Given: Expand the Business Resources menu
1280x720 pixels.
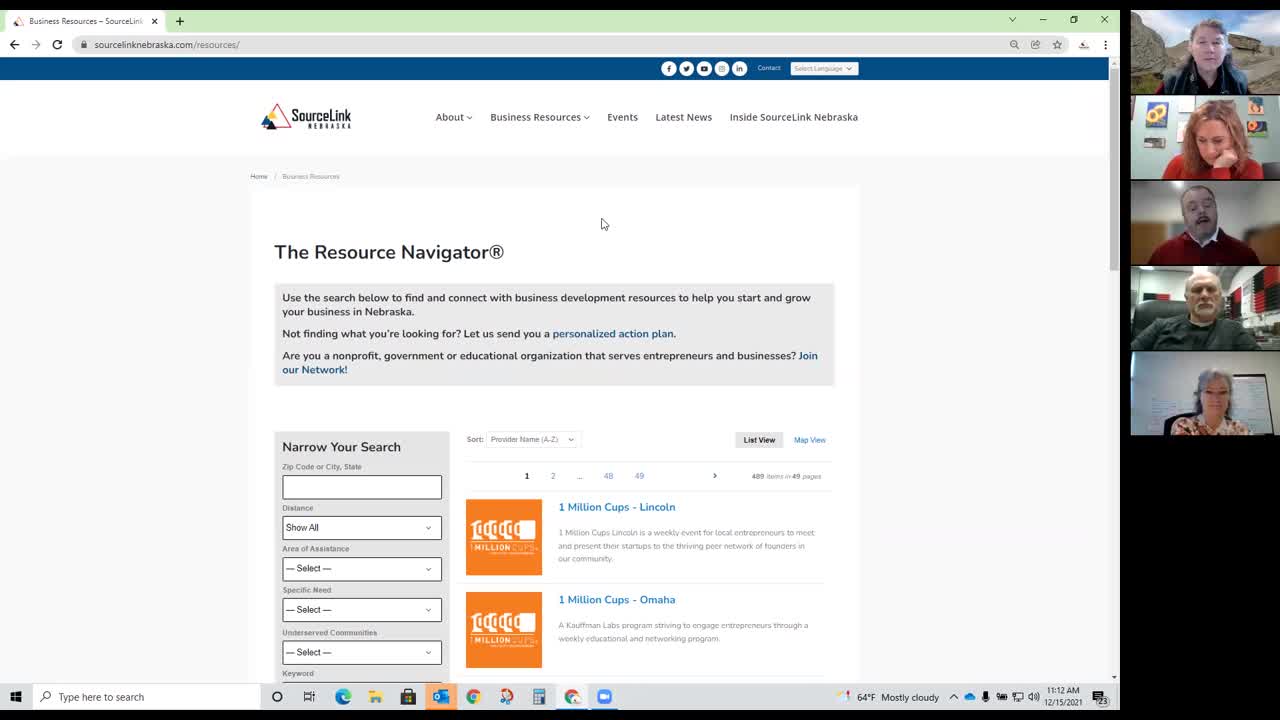Looking at the screenshot, I should (x=540, y=117).
